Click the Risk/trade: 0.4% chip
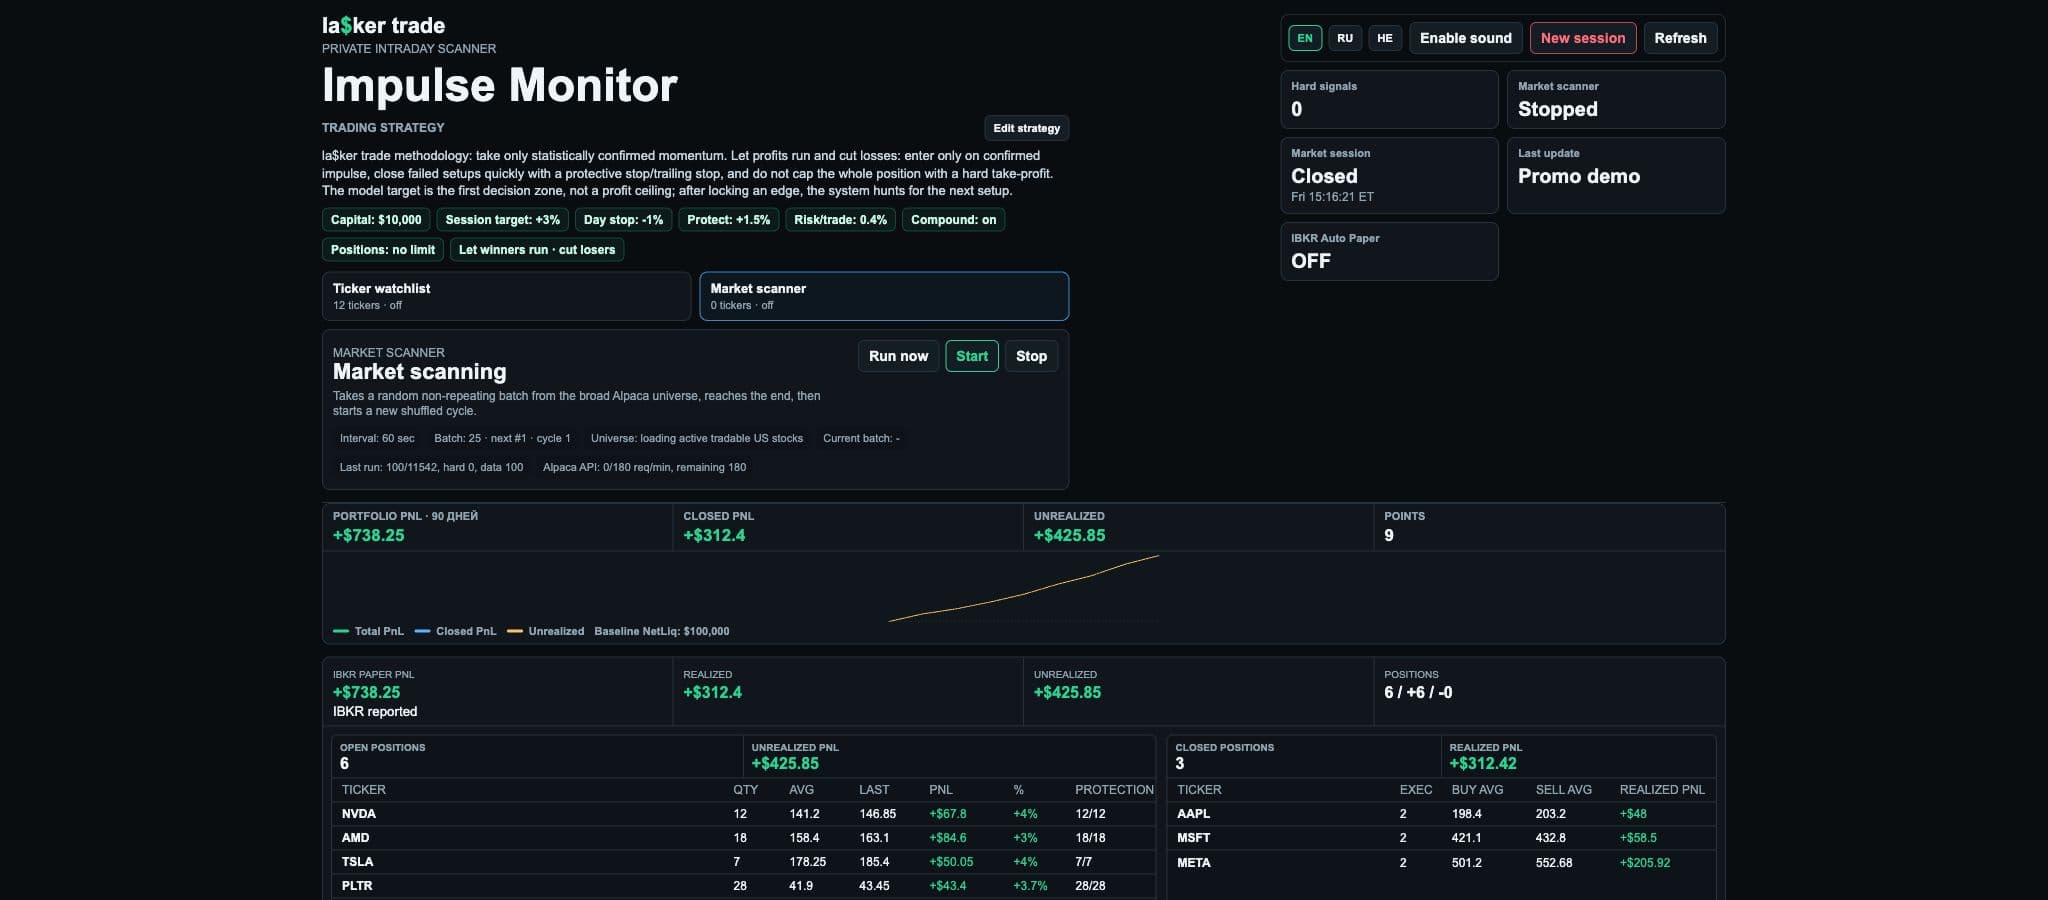2048x900 pixels. pos(840,220)
